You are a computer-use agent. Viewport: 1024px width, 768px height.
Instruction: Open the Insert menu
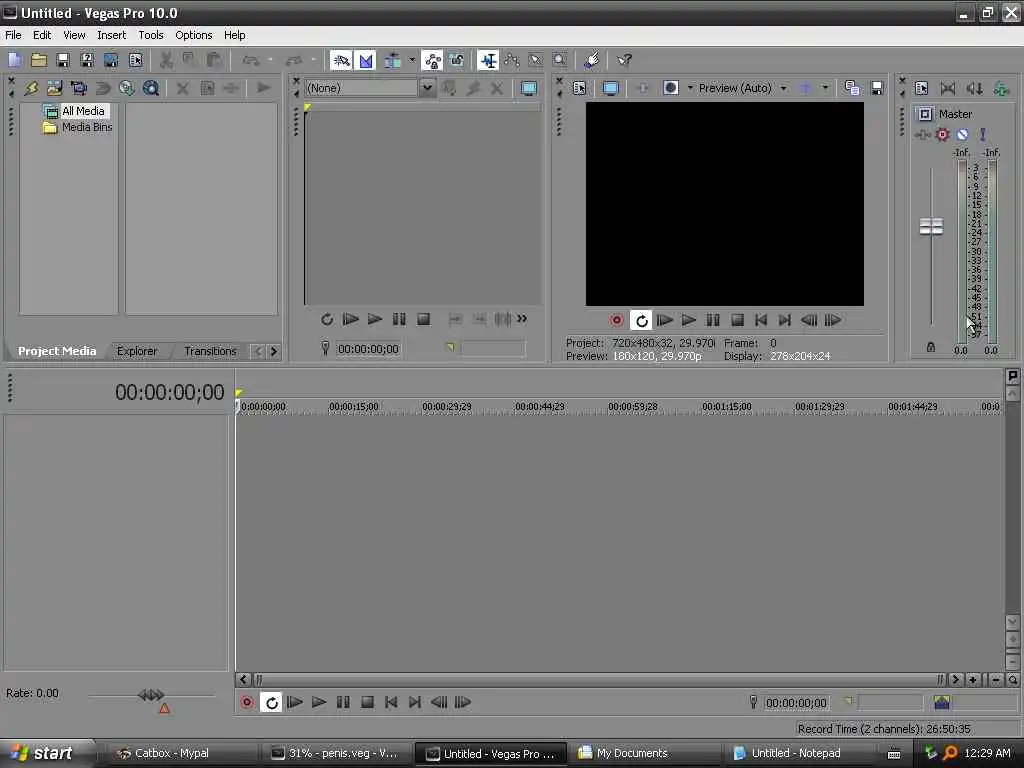click(x=112, y=35)
